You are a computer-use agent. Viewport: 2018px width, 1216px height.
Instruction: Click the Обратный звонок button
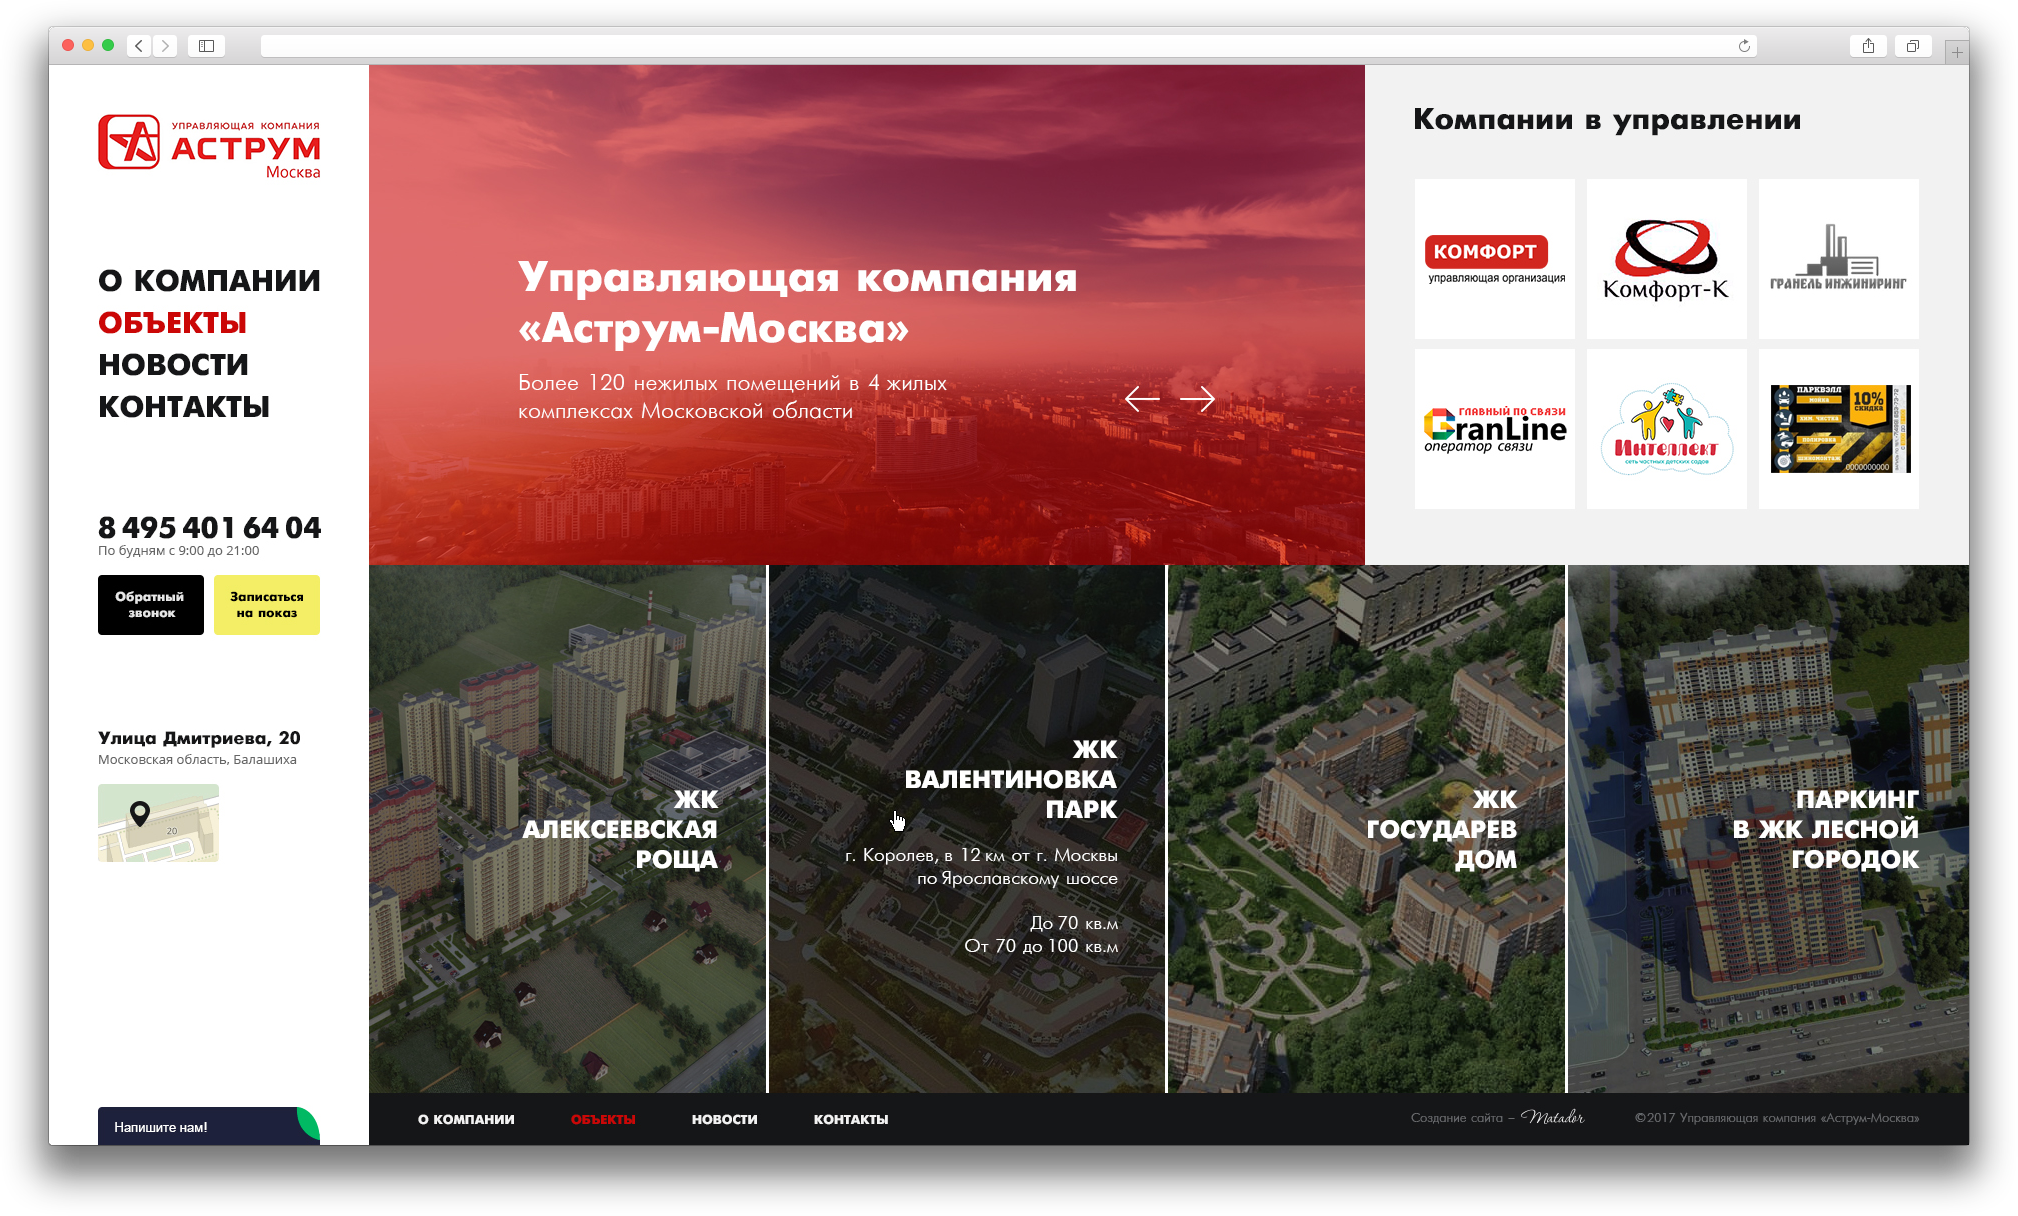(x=151, y=605)
